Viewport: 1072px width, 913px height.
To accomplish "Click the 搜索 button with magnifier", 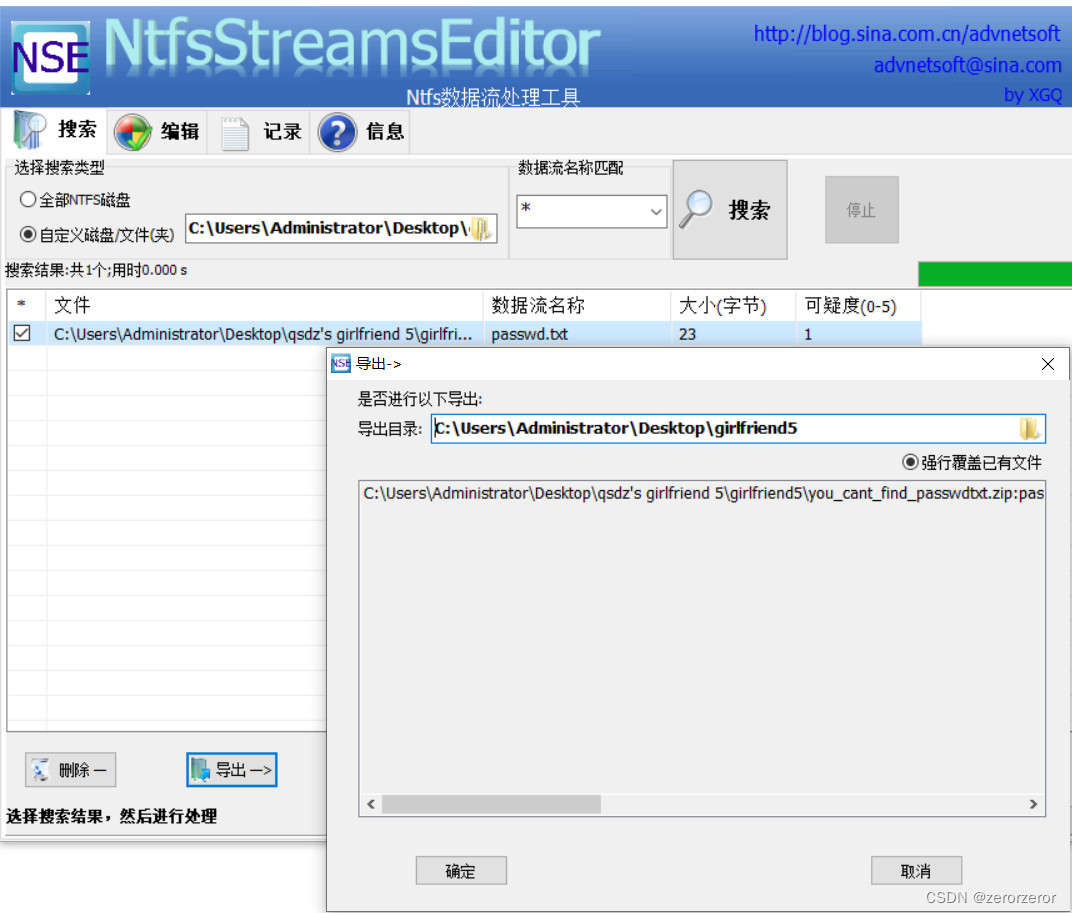I will point(729,210).
